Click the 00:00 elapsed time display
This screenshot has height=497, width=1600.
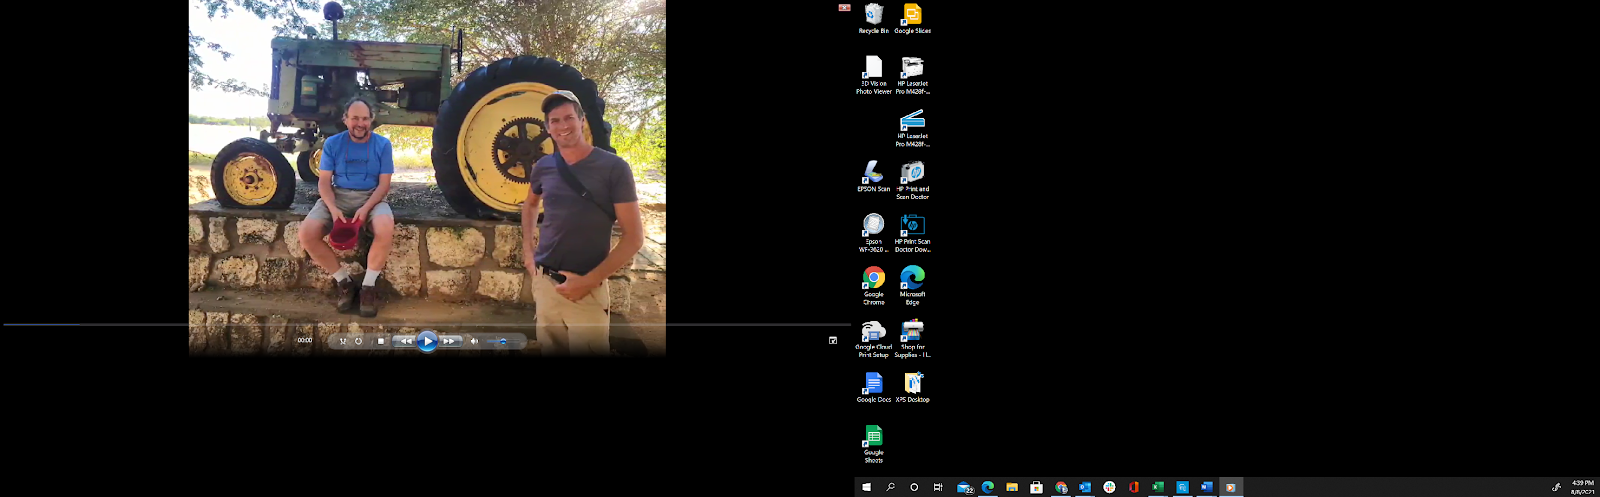coord(304,340)
